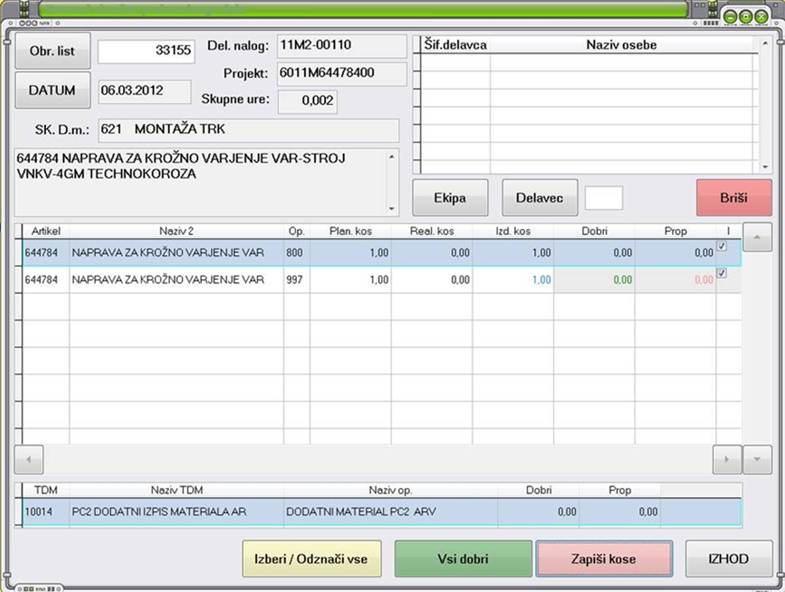Image resolution: width=785 pixels, height=592 pixels.
Task: Click description box scroll-up arrow
Action: pos(391,157)
